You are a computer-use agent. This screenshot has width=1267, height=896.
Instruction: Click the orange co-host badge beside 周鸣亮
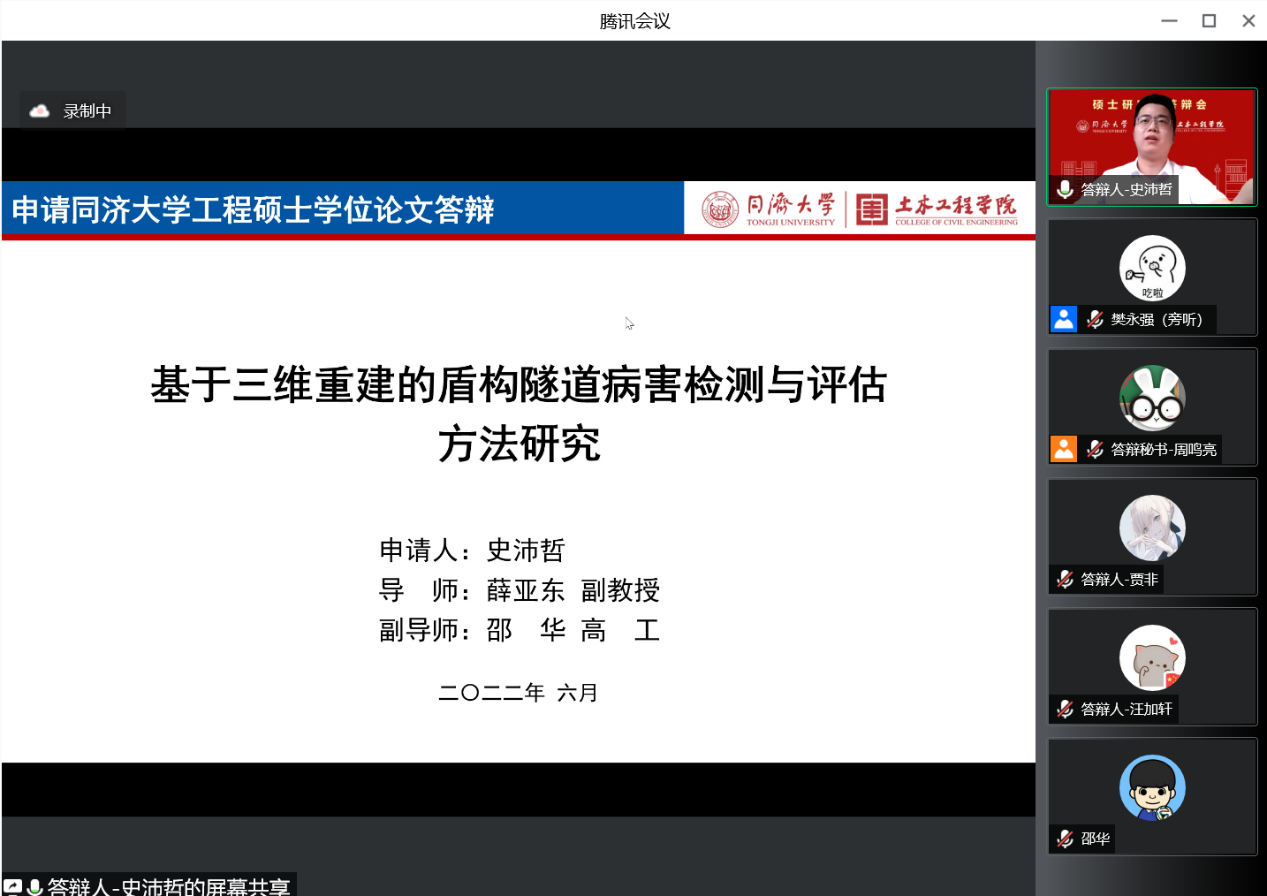(1063, 449)
